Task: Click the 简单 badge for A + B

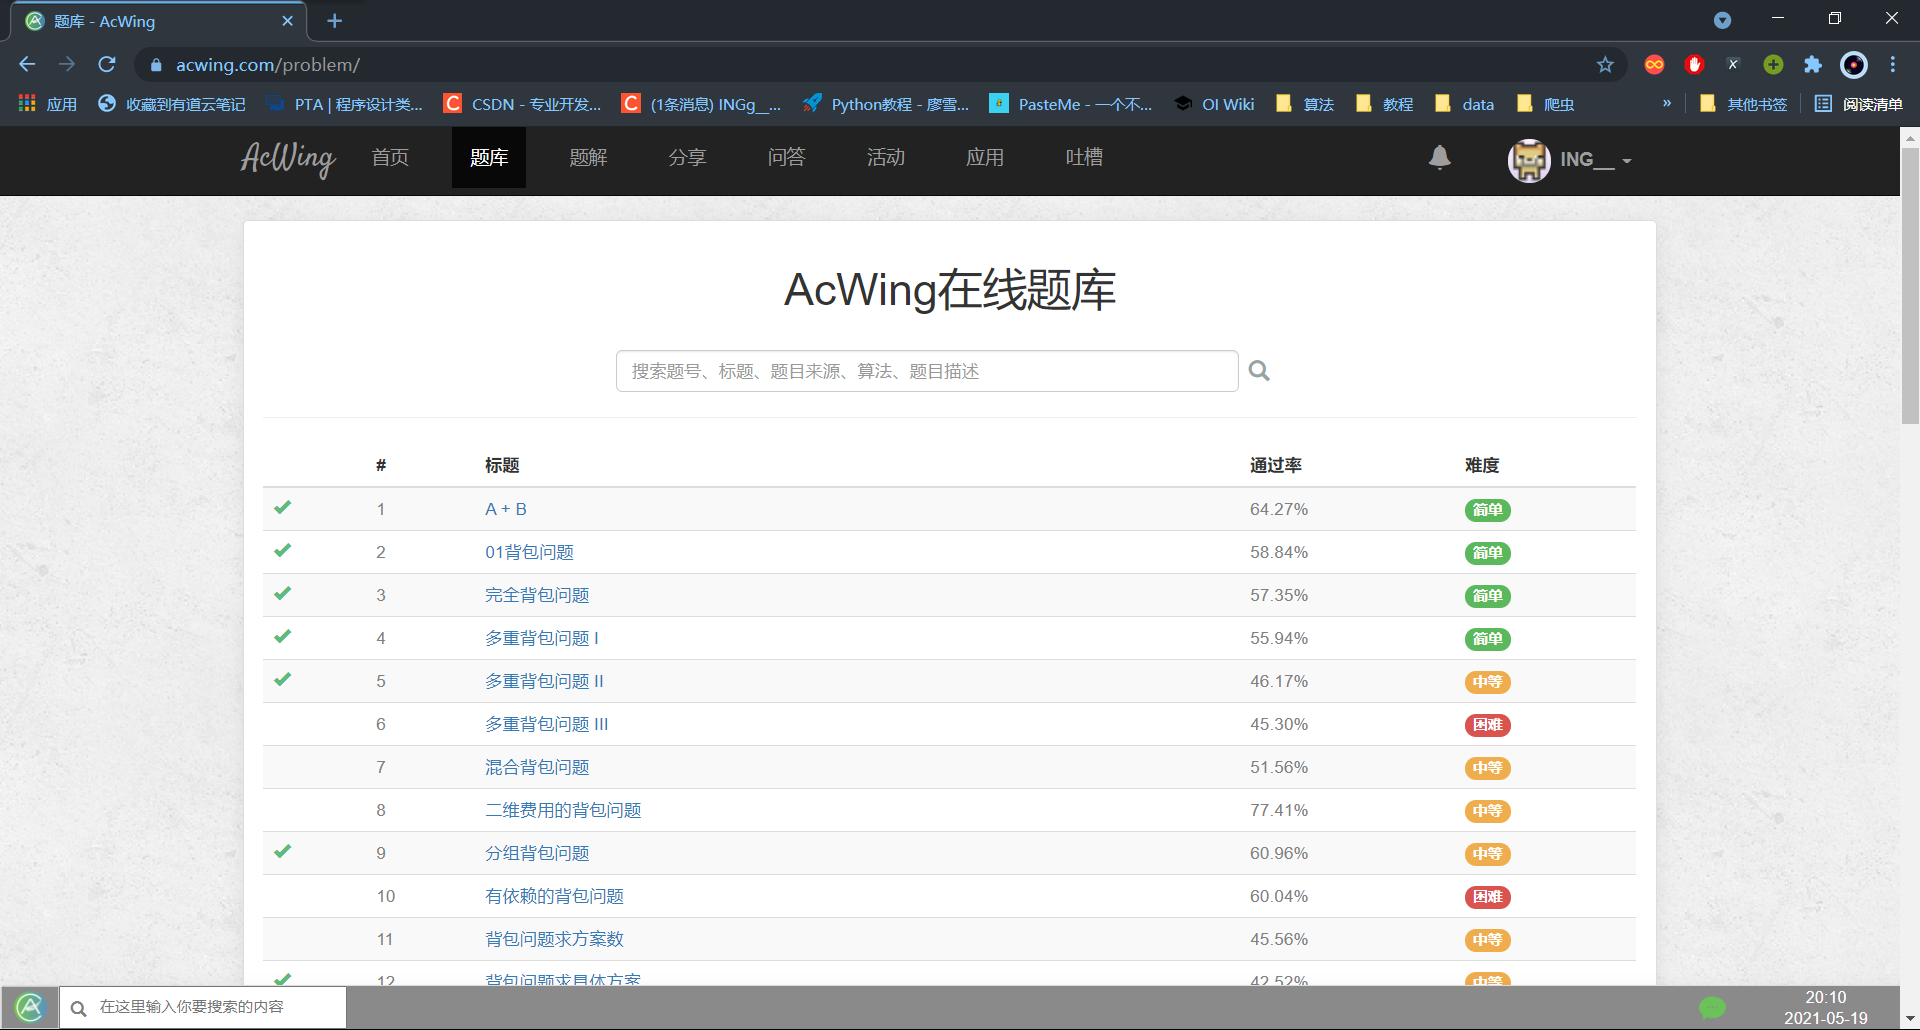Action: (1487, 510)
